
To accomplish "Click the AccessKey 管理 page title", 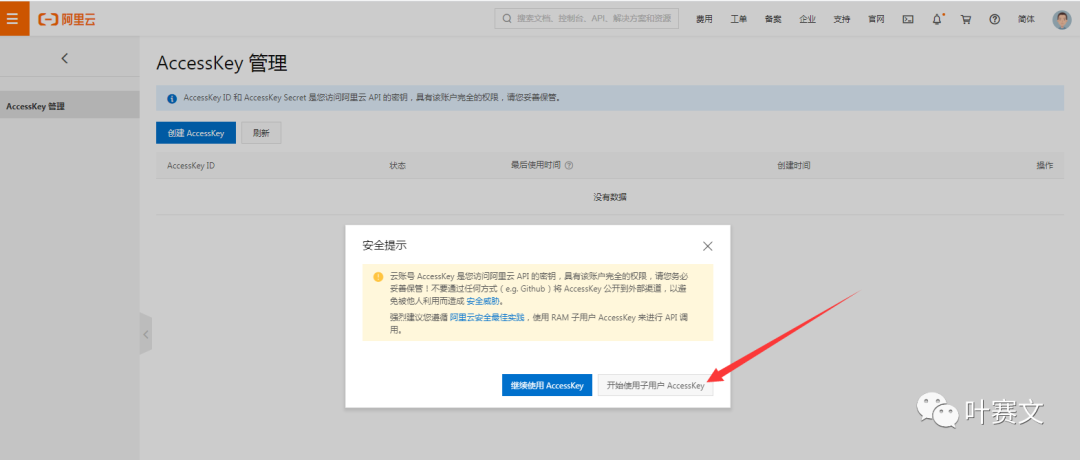I will 222,63.
